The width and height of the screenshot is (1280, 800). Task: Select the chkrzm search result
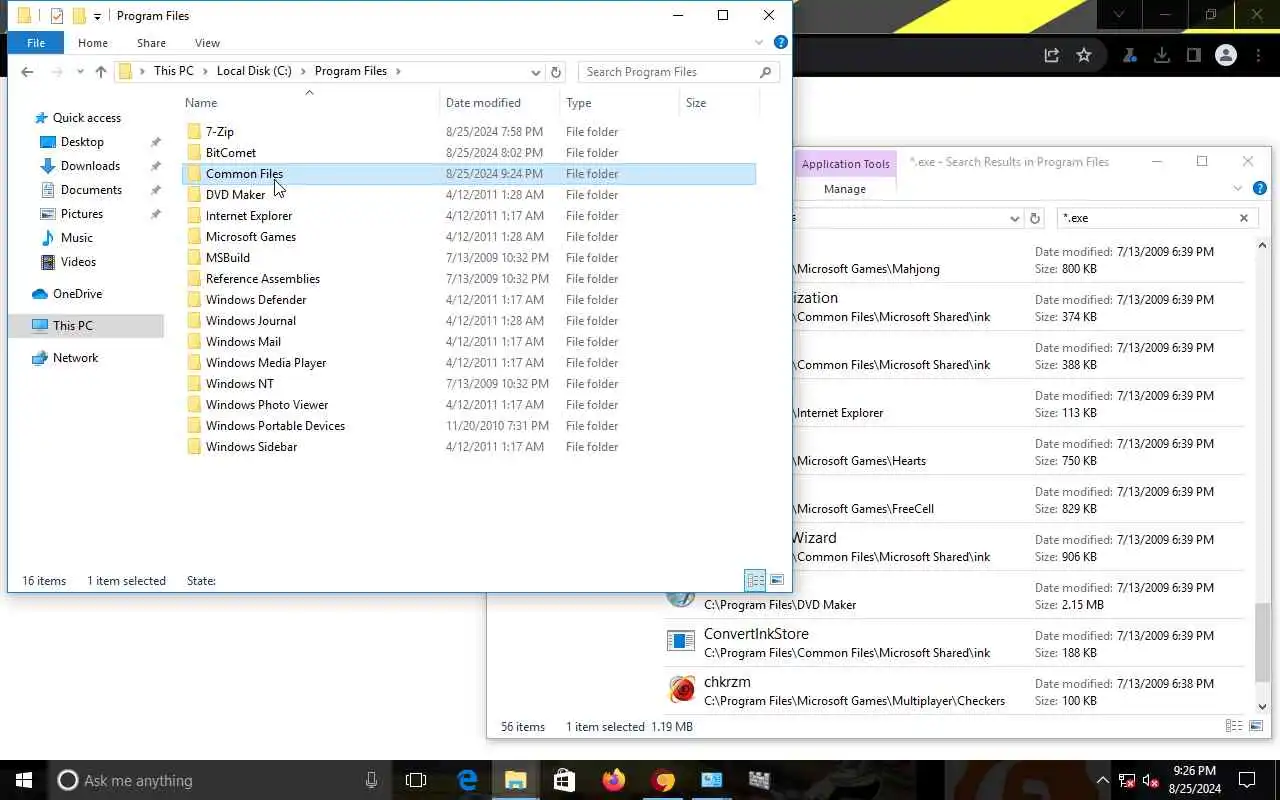click(x=955, y=691)
